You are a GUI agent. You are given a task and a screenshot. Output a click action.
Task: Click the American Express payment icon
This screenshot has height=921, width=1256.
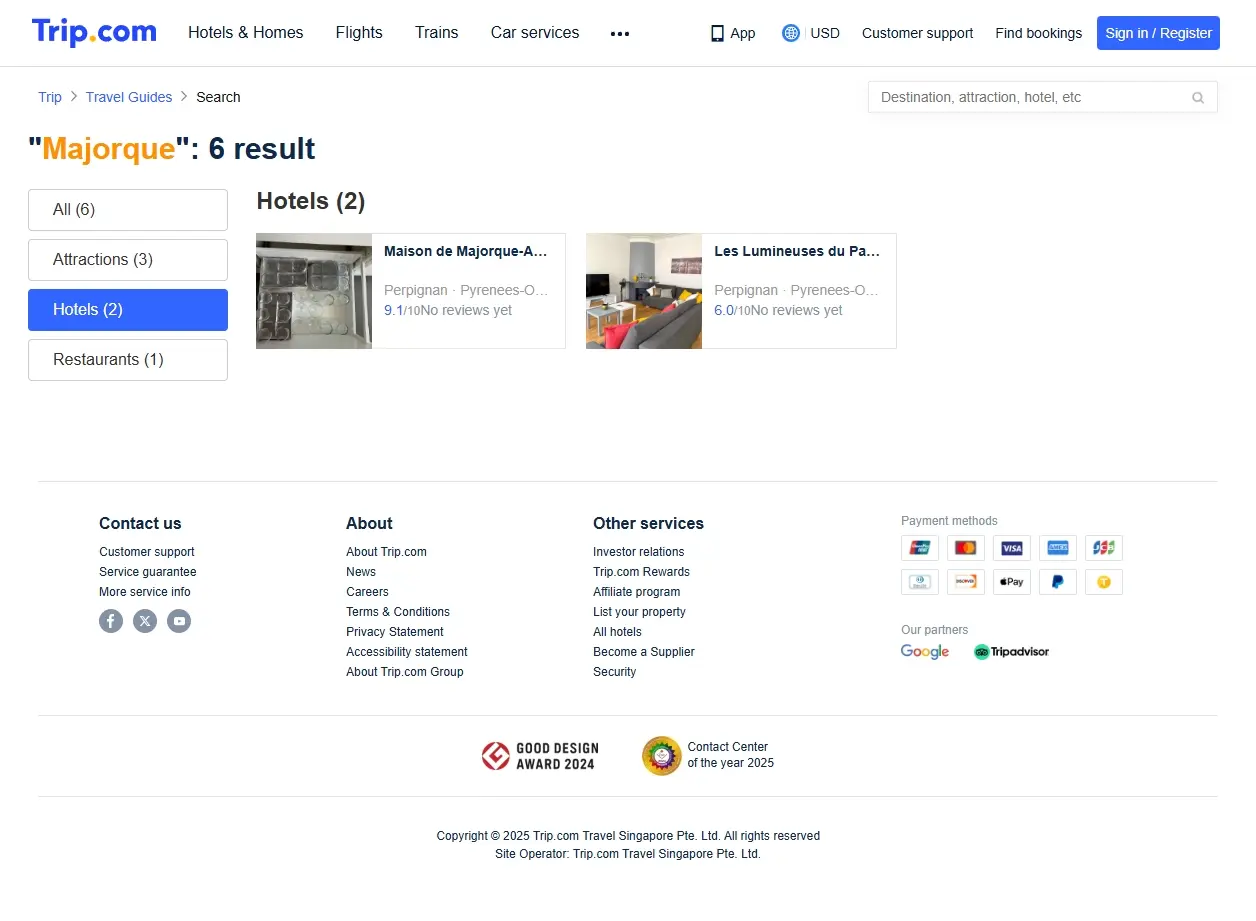coord(1058,548)
